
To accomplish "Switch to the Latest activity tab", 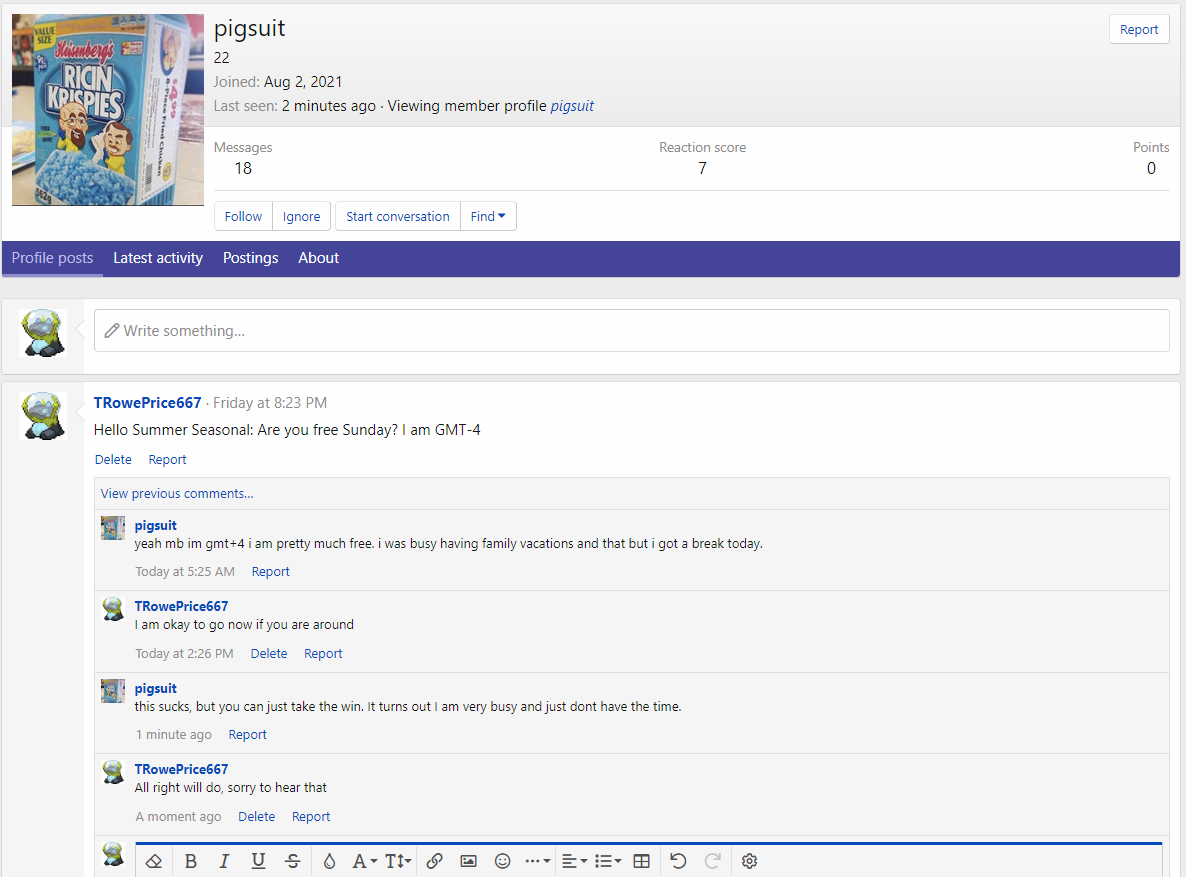I will [x=158, y=258].
